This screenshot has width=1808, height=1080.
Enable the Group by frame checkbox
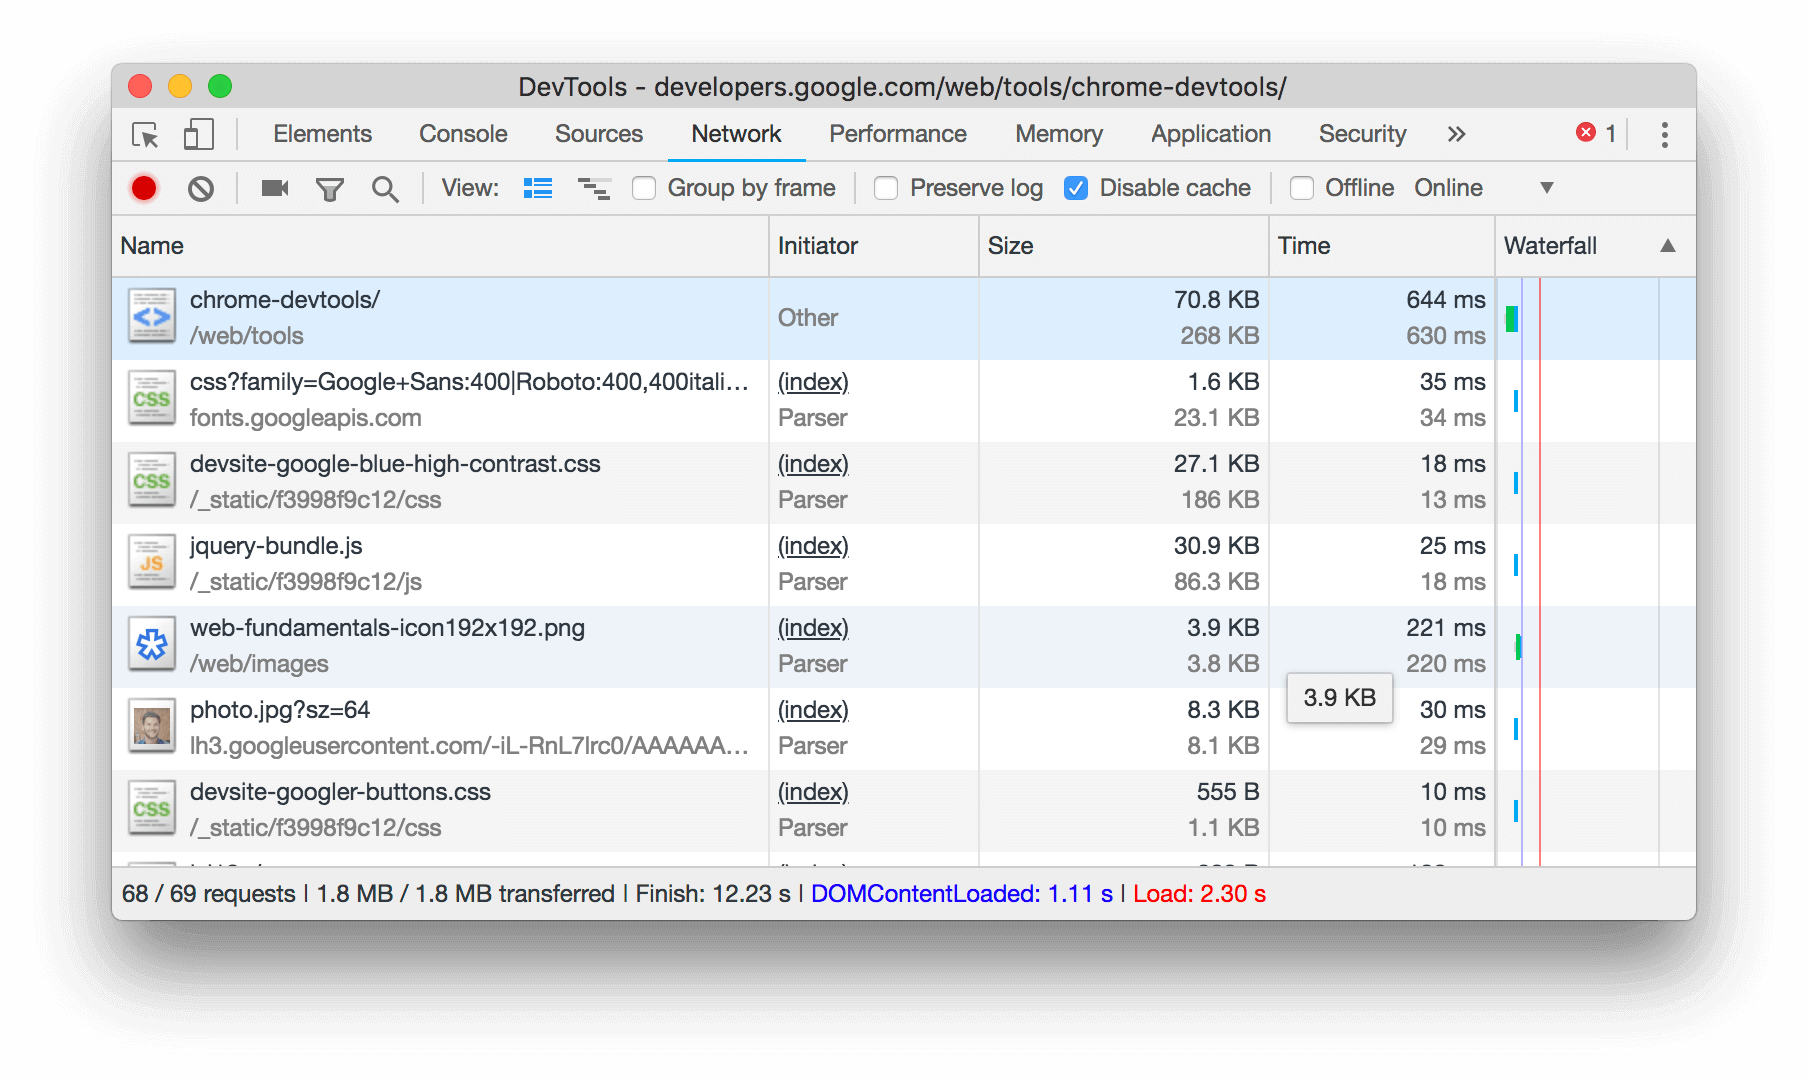pos(644,188)
